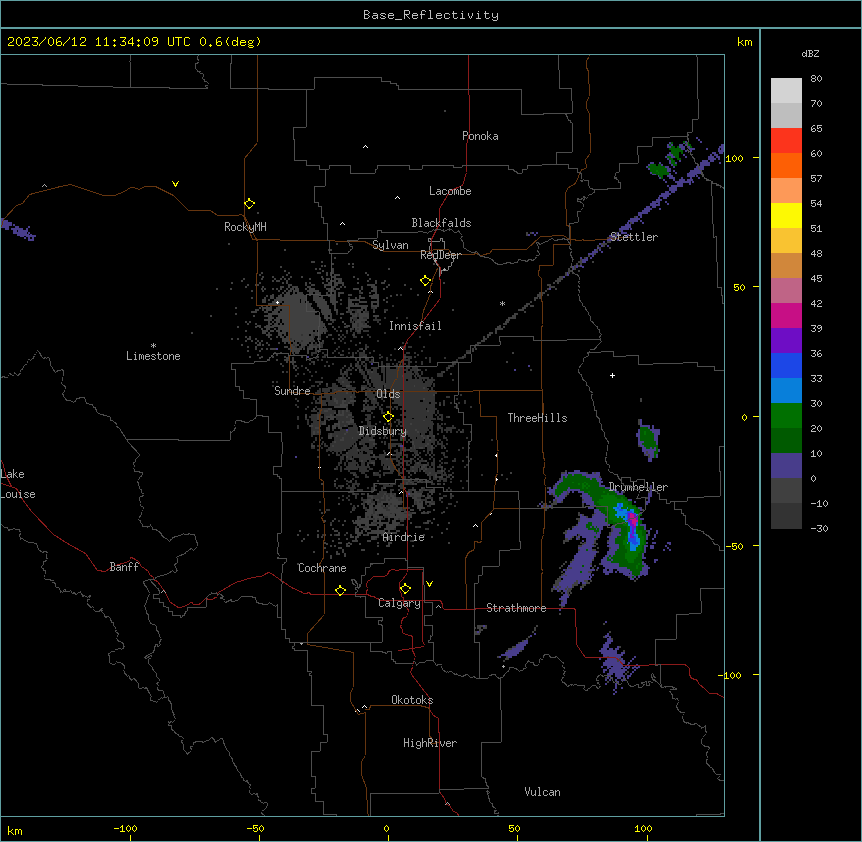Screen dimensions: 862x842
Task: Click the bright yellow 51-54 dBZ legend swatch
Action: pyautogui.click(x=786, y=215)
